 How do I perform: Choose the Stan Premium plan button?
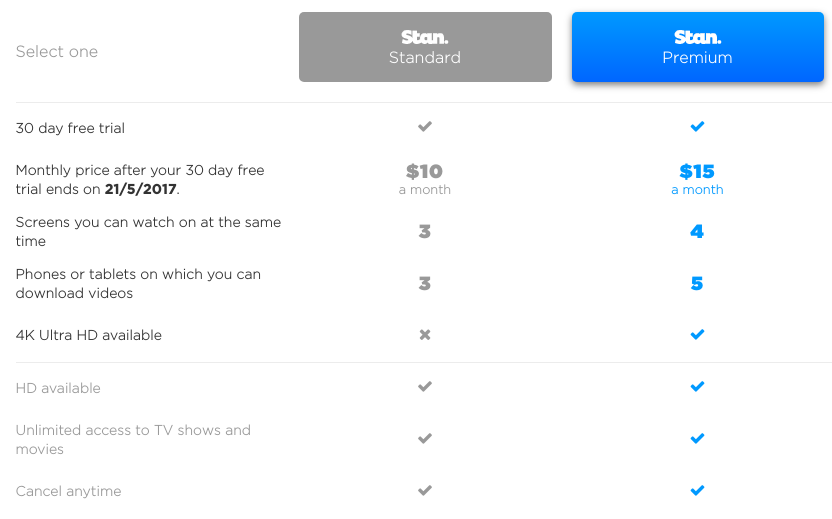(x=697, y=47)
